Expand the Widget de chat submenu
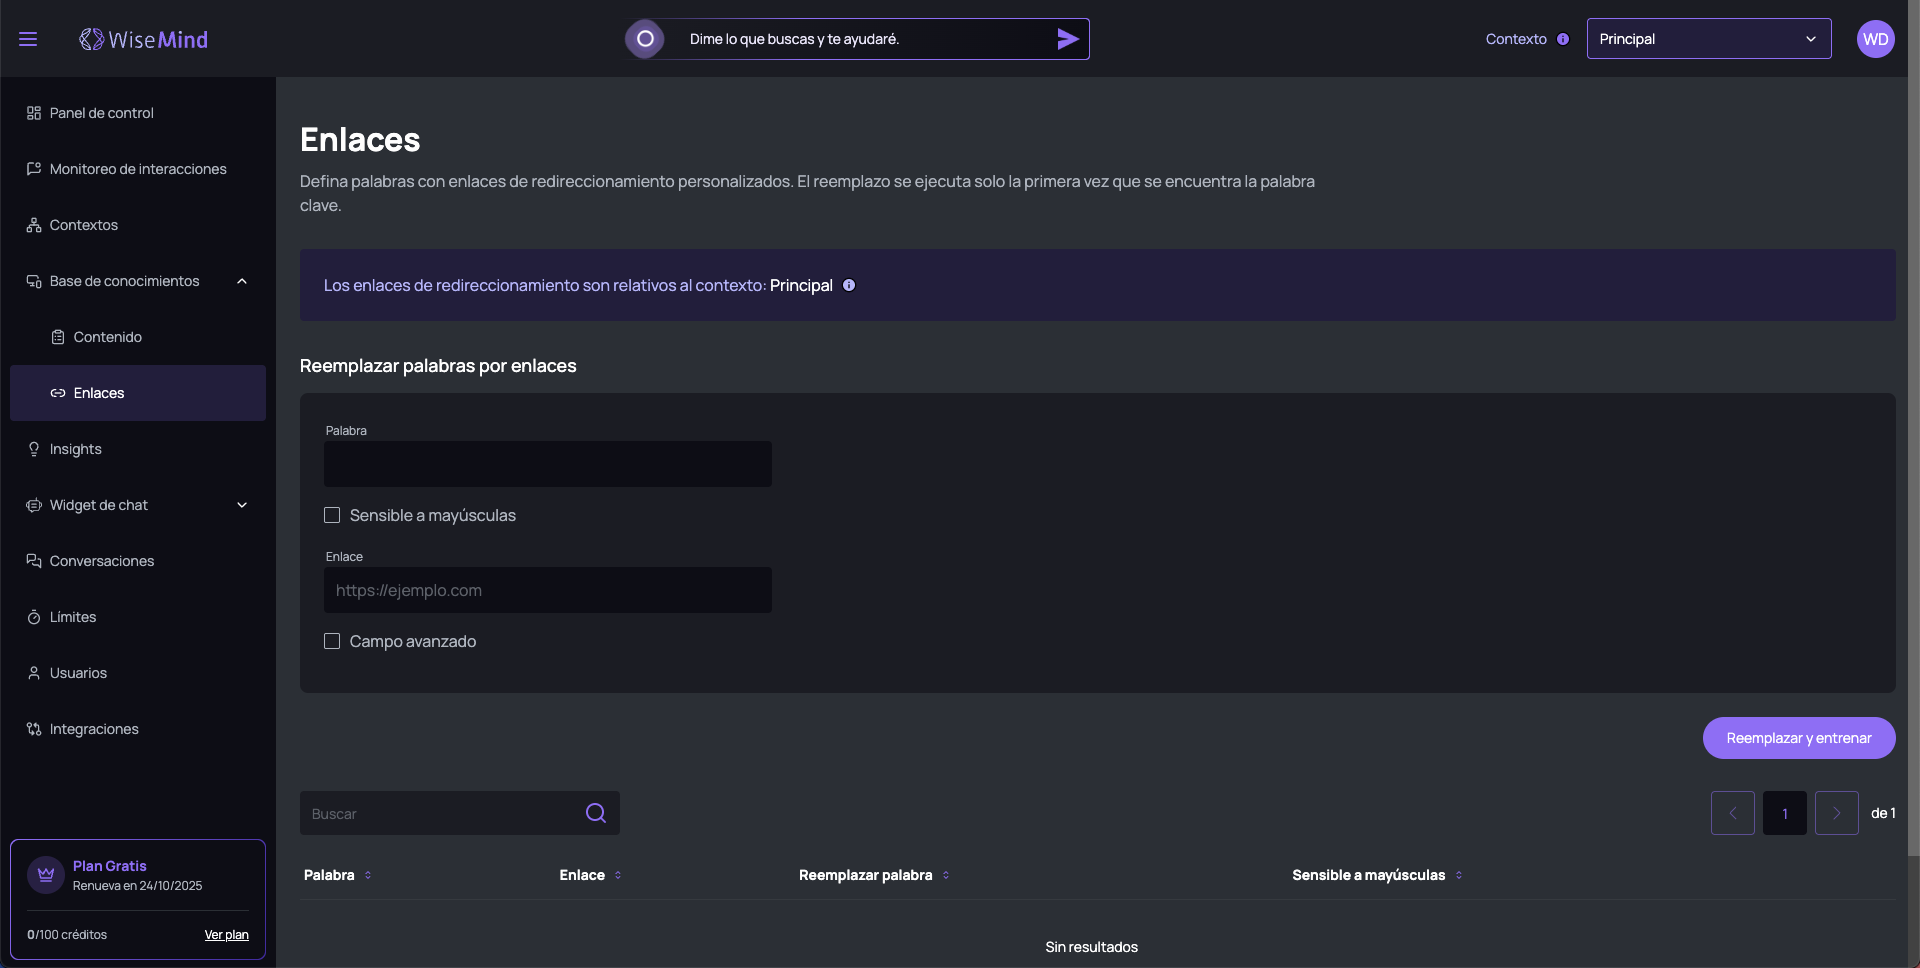 point(241,505)
